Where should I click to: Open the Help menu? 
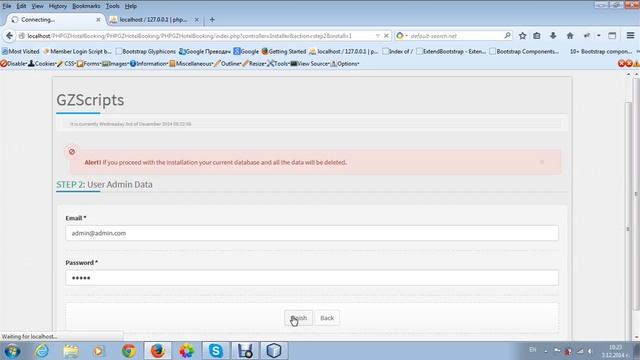coord(131,6)
